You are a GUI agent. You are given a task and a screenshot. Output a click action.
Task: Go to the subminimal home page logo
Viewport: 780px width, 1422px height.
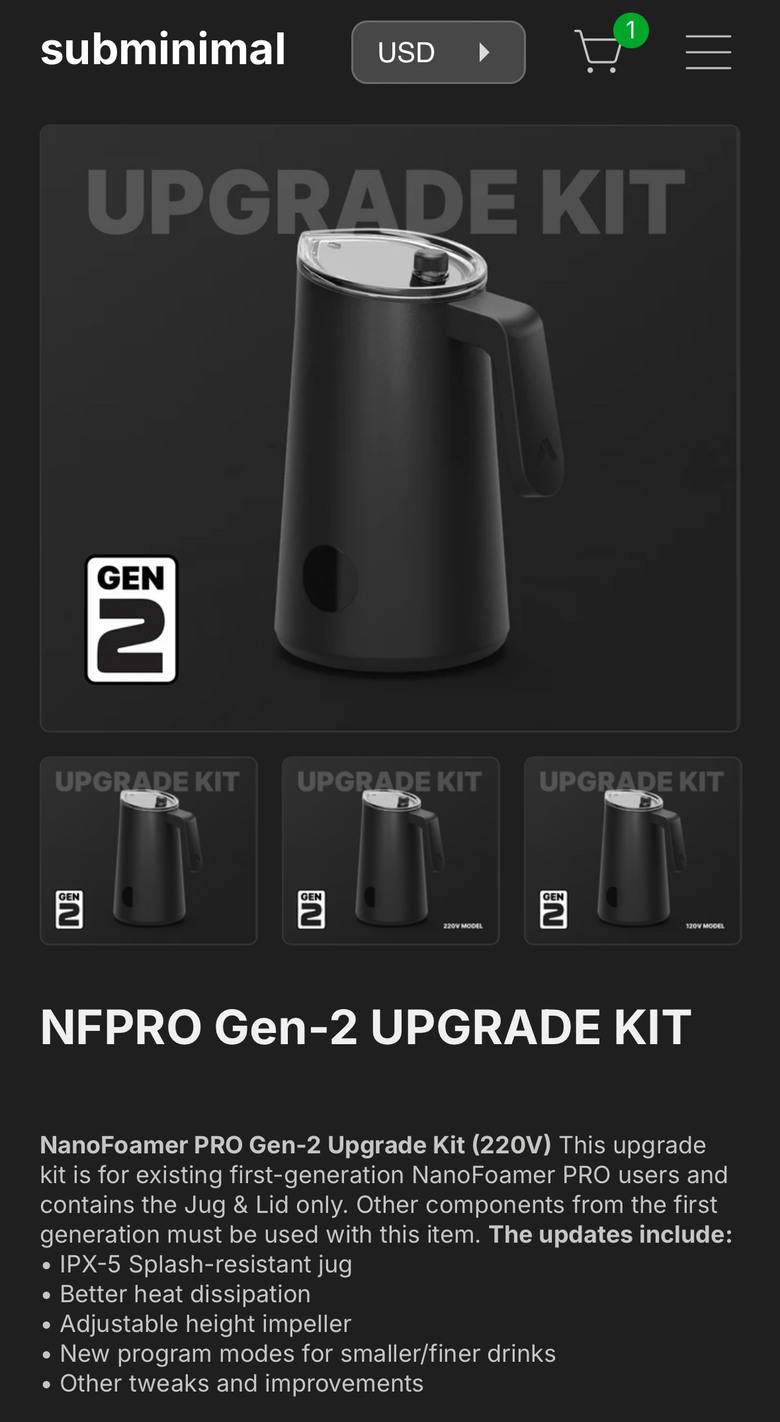(163, 50)
